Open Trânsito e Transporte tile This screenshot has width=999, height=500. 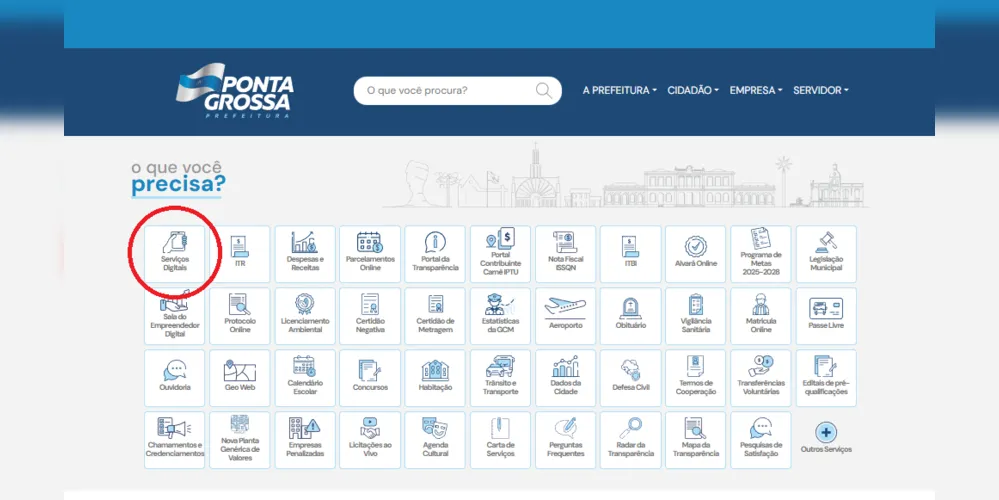(x=500, y=378)
